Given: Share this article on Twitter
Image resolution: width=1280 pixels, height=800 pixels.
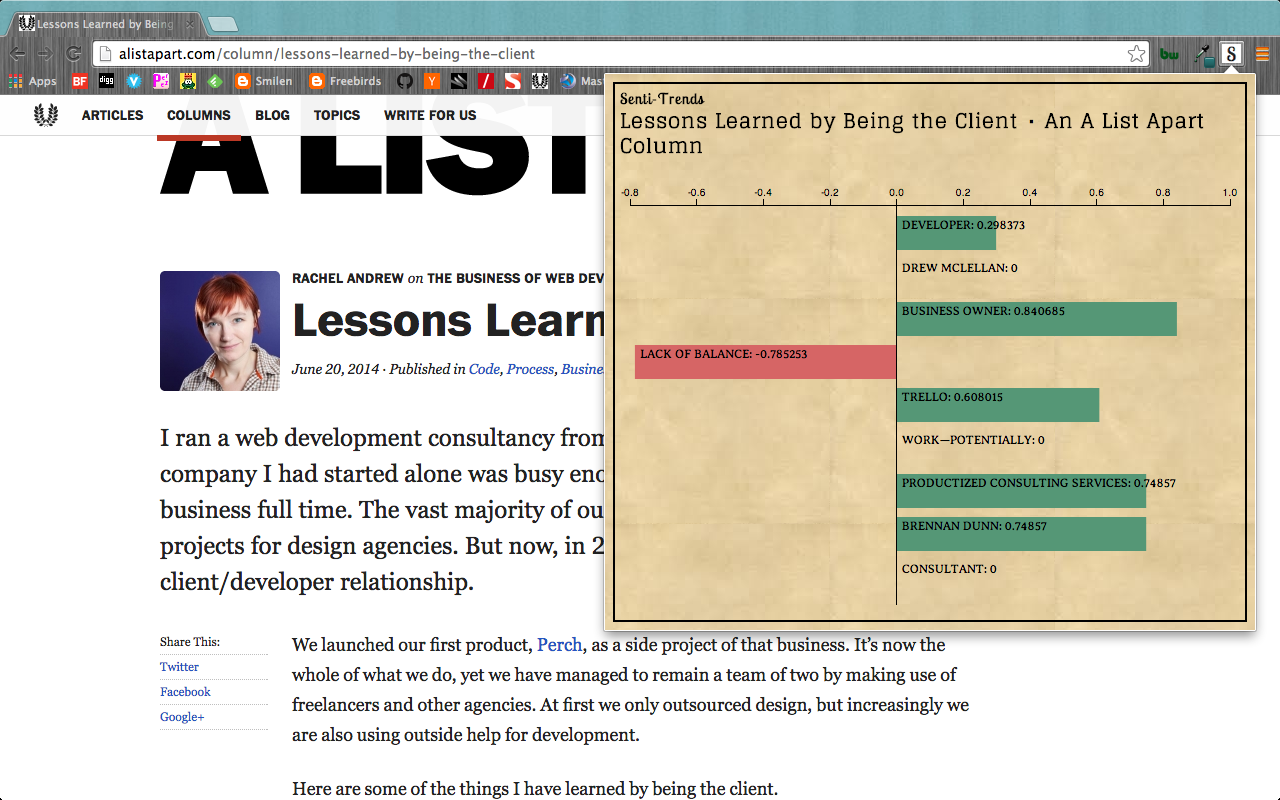Looking at the screenshot, I should 179,667.
